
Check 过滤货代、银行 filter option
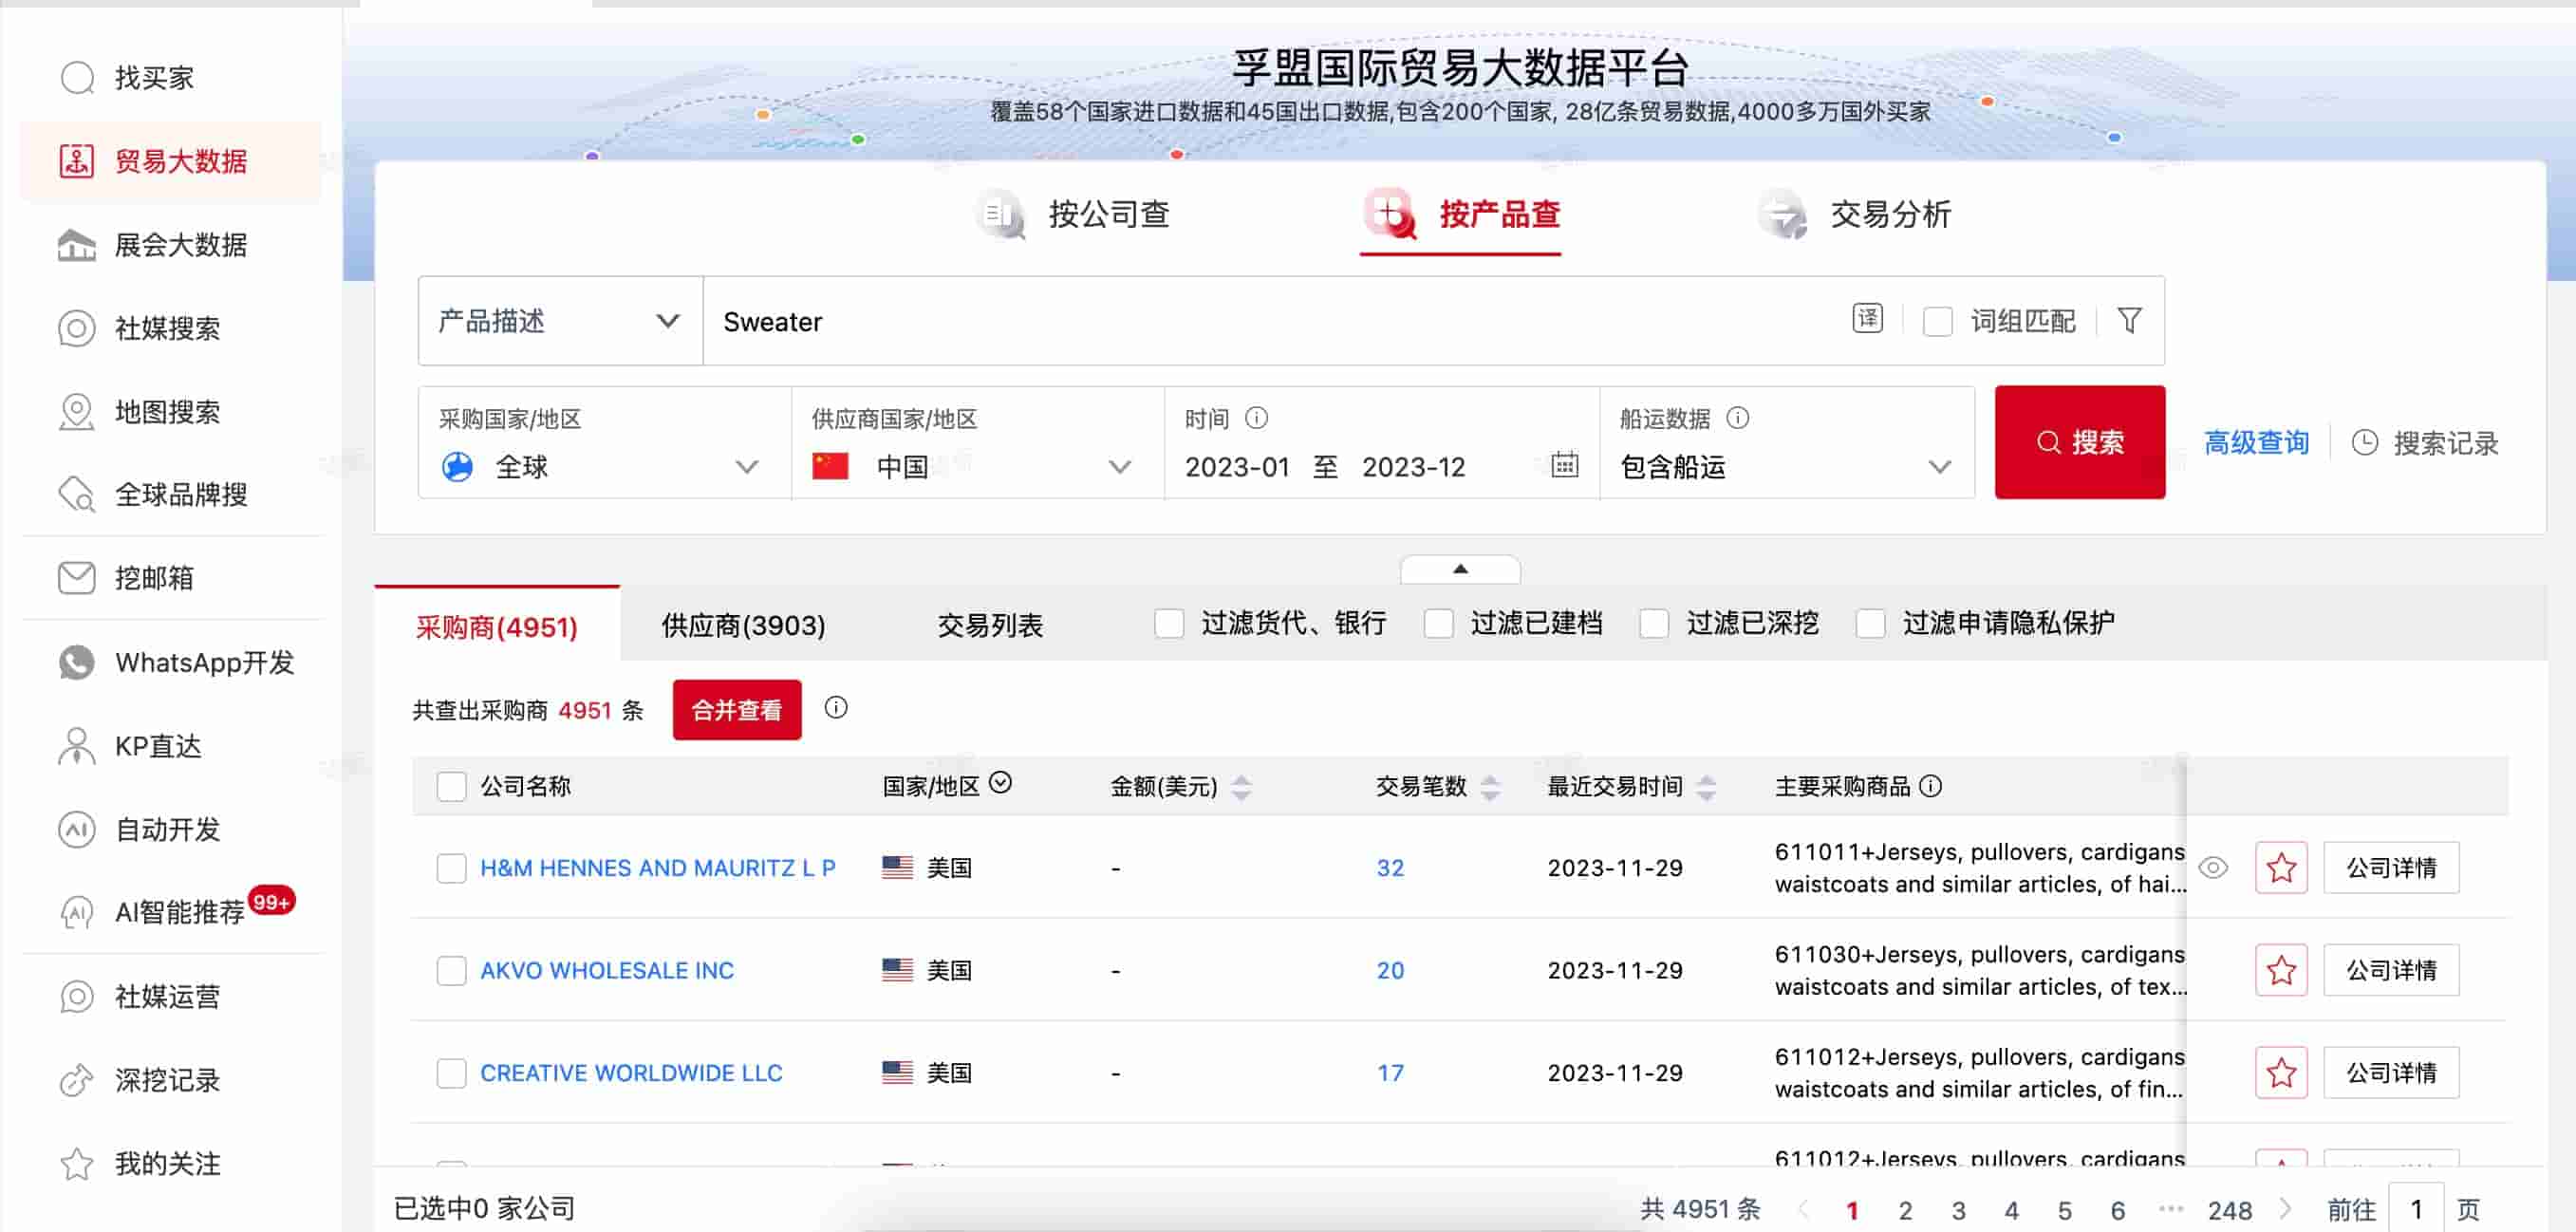point(1168,623)
